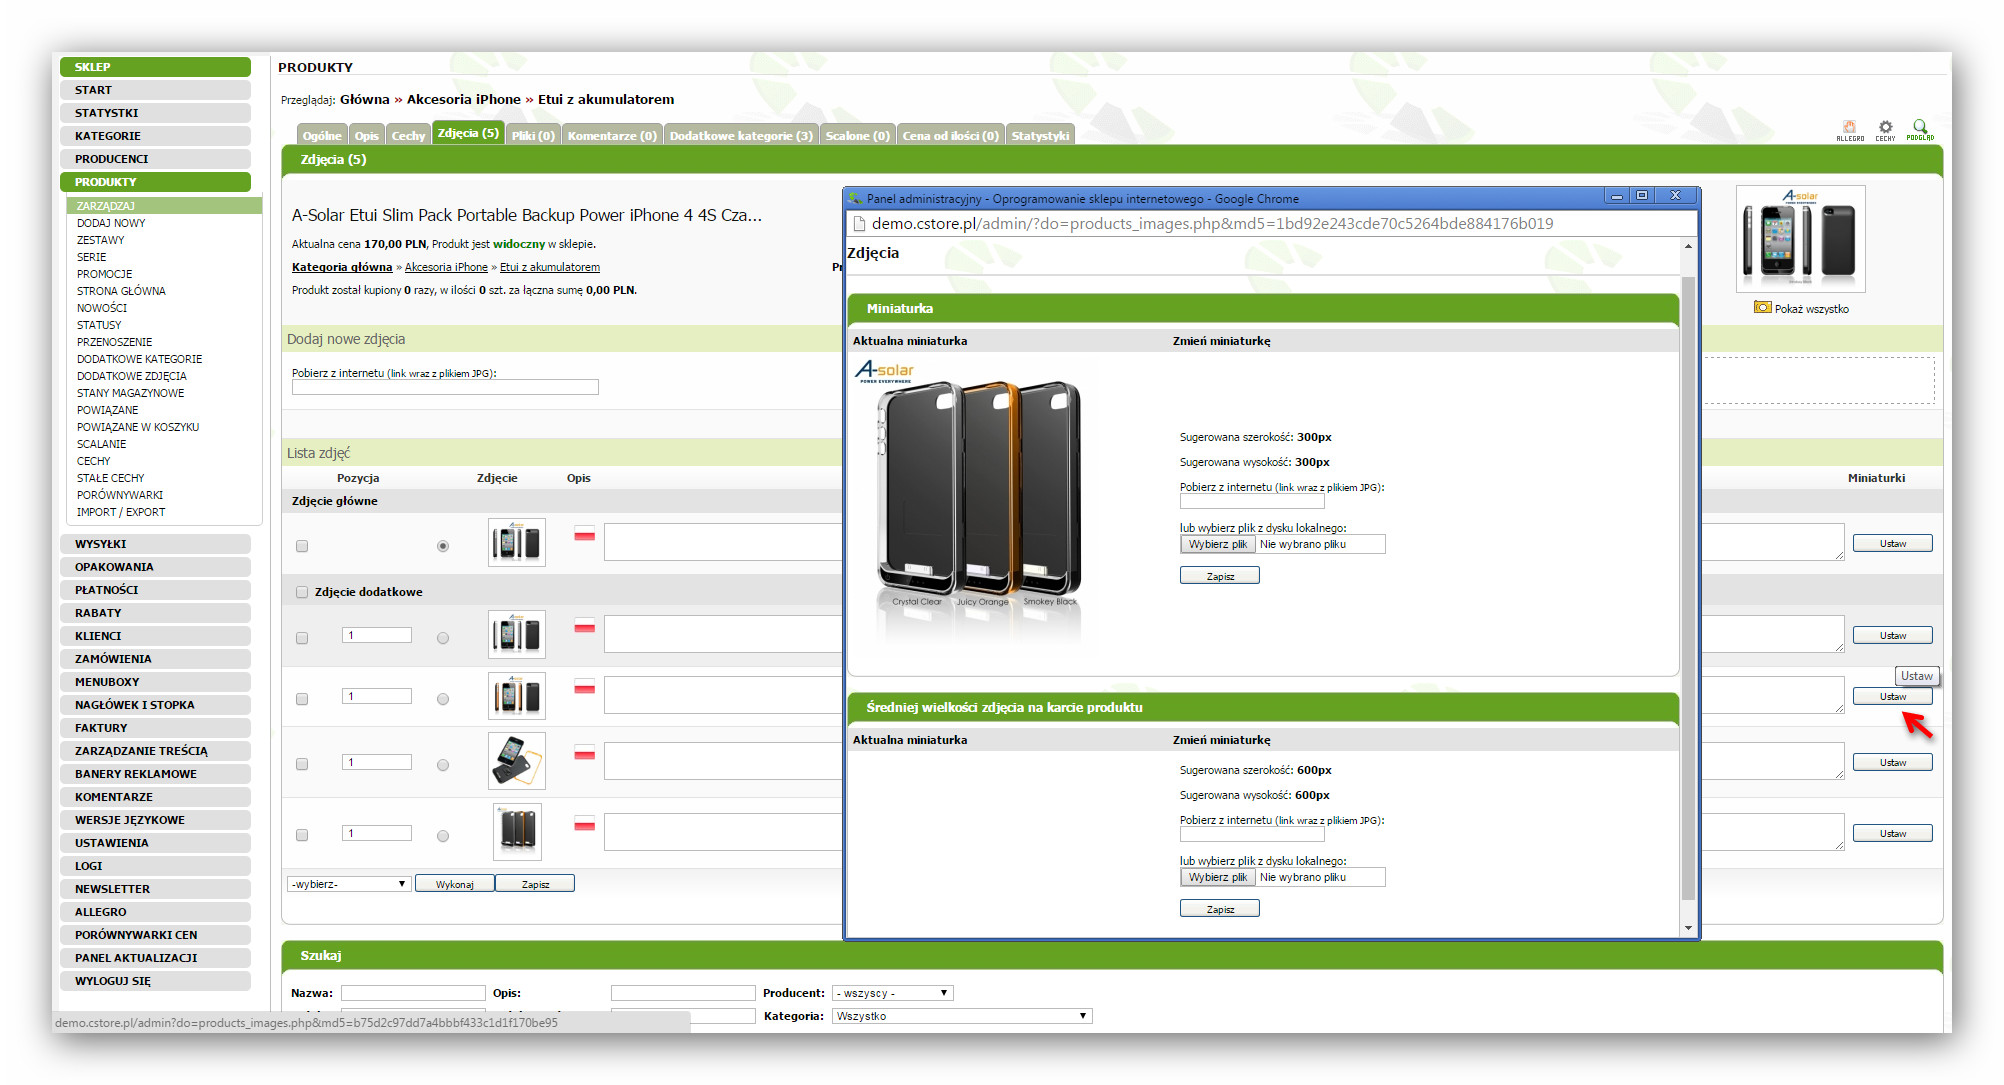The width and height of the screenshot is (2004, 1085).
Task: Click the position field of the first additional photo
Action: pos(377,635)
